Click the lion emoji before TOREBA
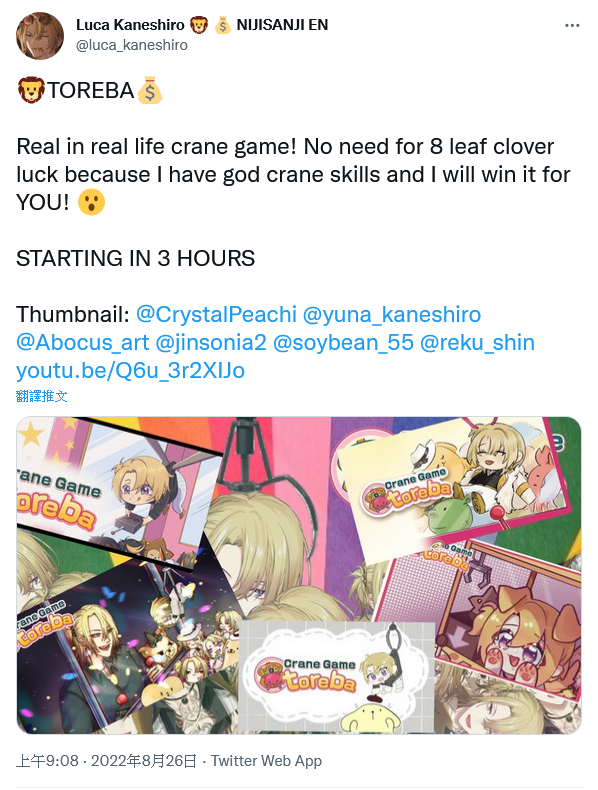Viewport: 598px width, 790px height. point(31,91)
